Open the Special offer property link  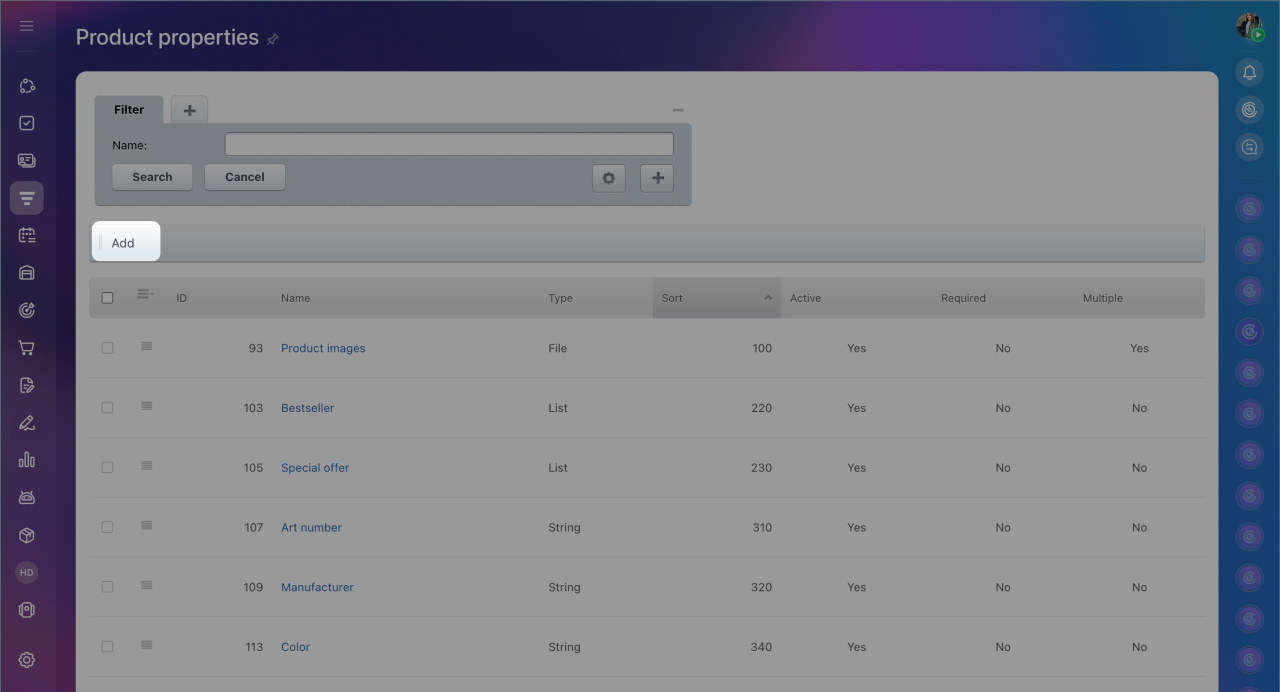315,468
